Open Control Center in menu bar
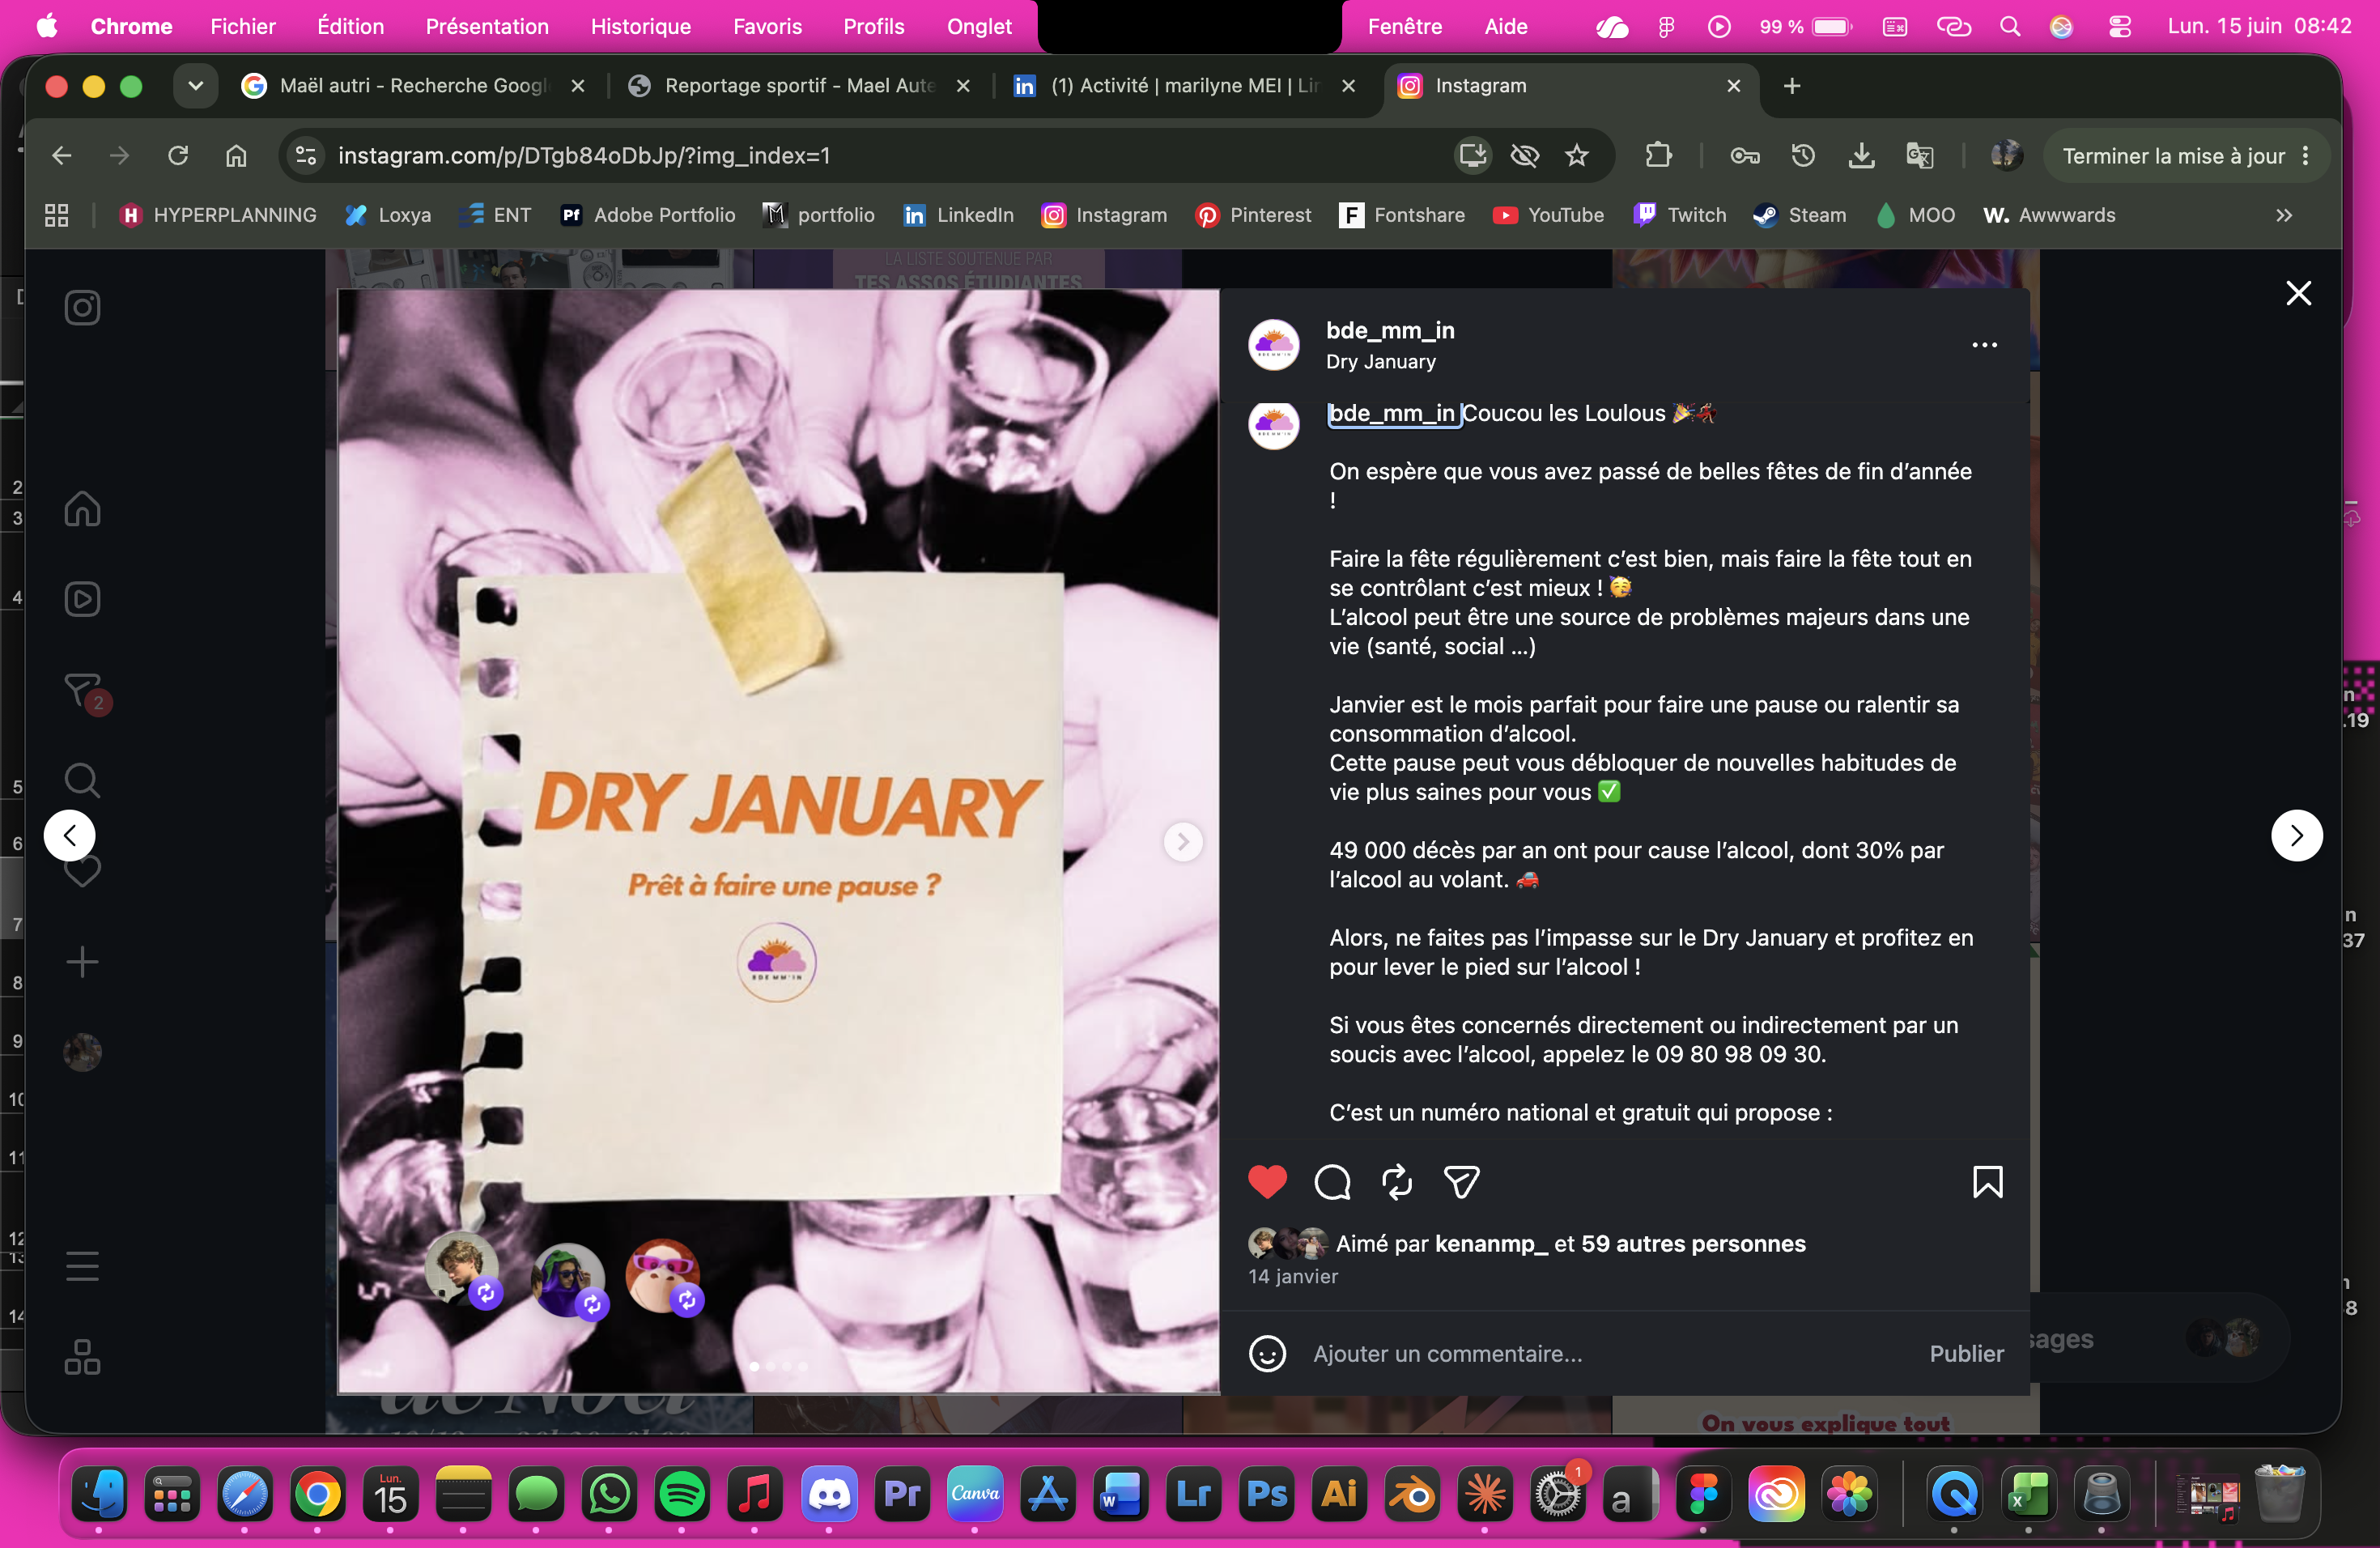 2120,26
